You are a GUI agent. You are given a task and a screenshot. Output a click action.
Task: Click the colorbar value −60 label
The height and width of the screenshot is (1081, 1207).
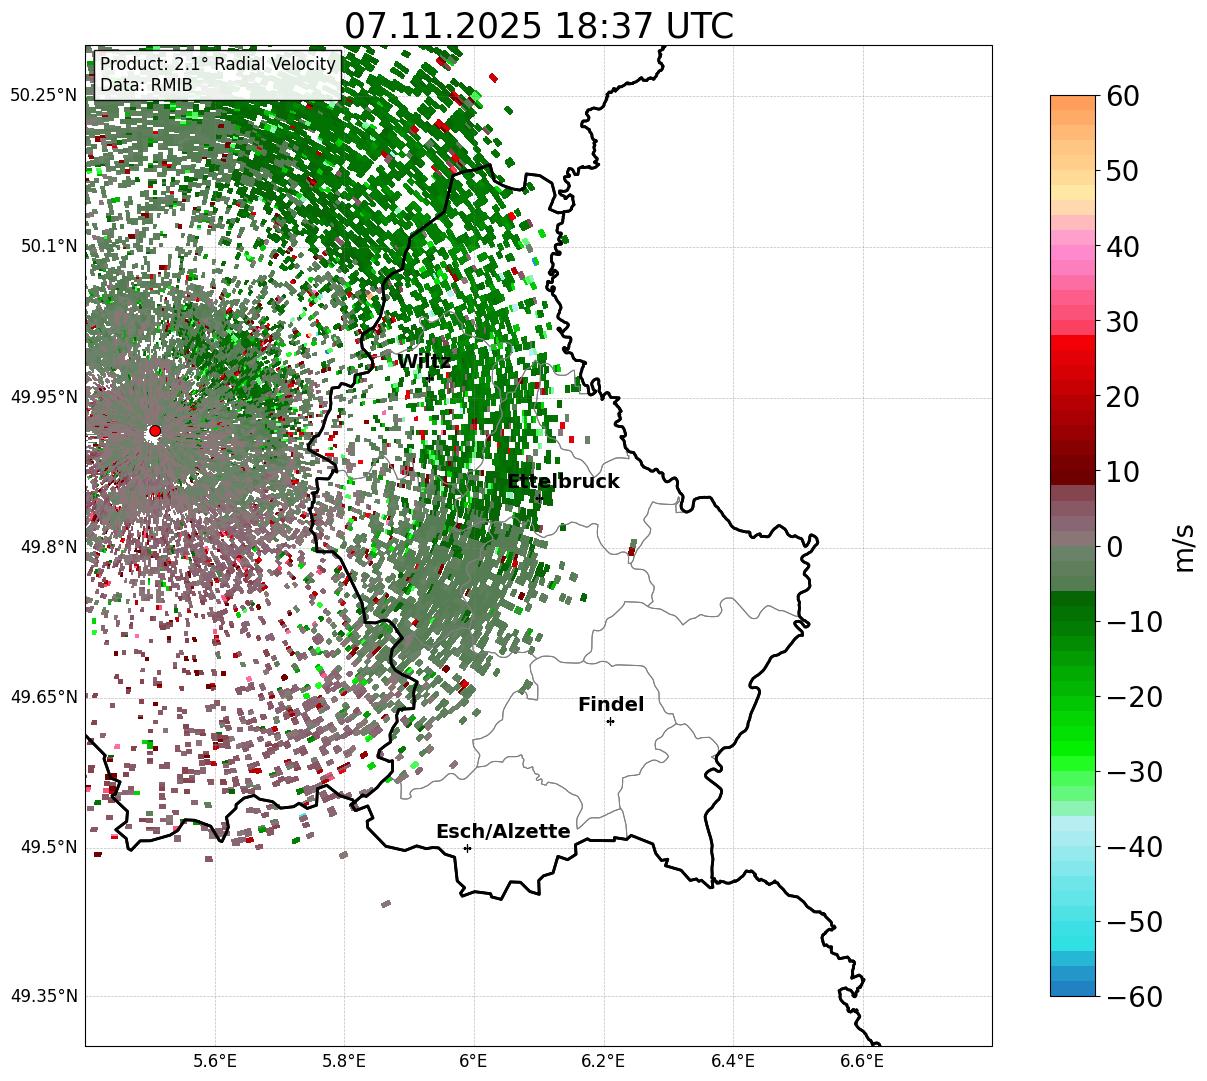[1134, 997]
